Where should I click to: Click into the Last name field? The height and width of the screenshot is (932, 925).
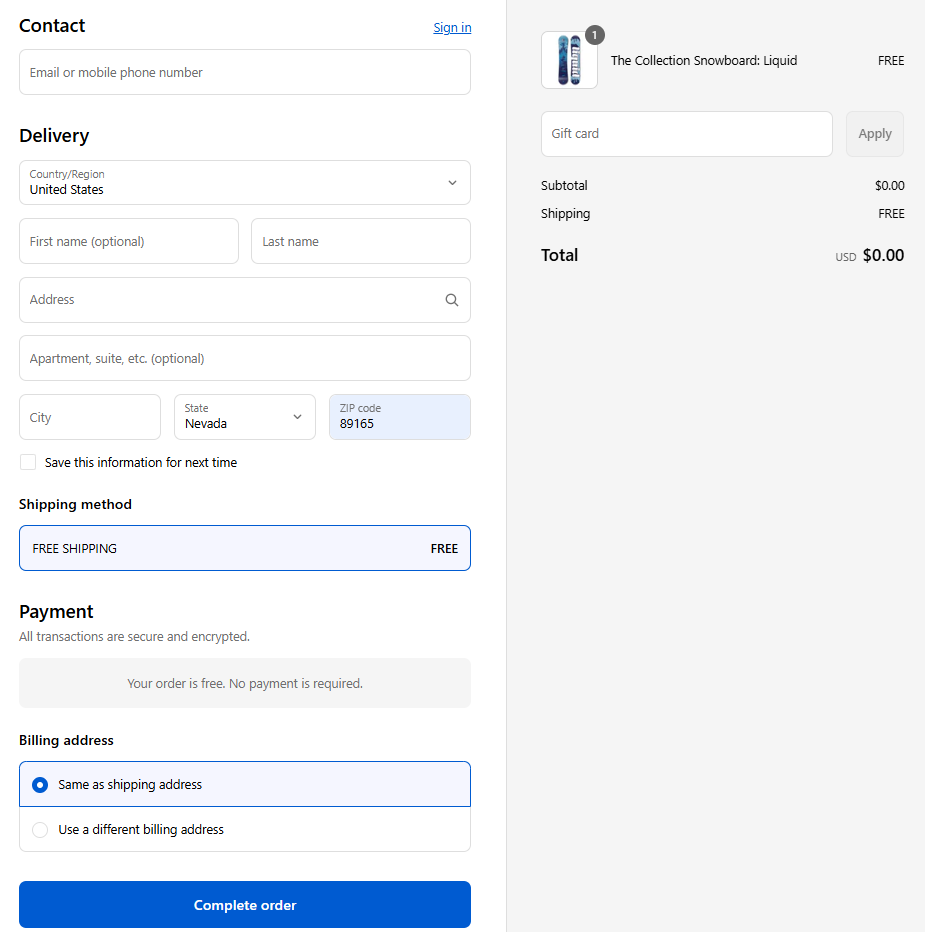[360, 241]
